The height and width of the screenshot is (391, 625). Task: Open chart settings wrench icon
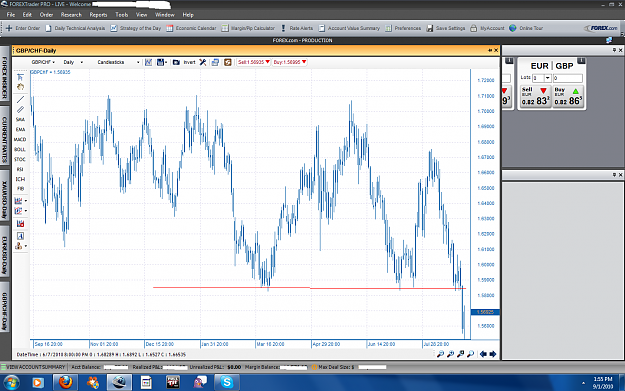[203, 62]
